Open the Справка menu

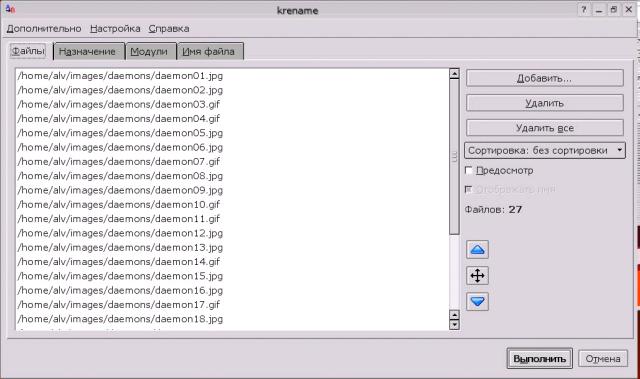[169, 29]
